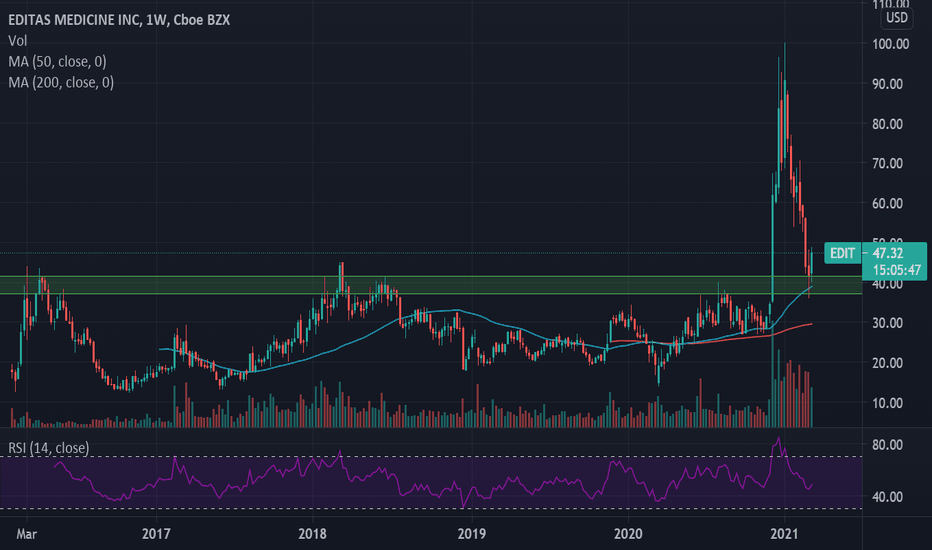Click the 2017 date axis label
The height and width of the screenshot is (550, 932).
click(156, 534)
